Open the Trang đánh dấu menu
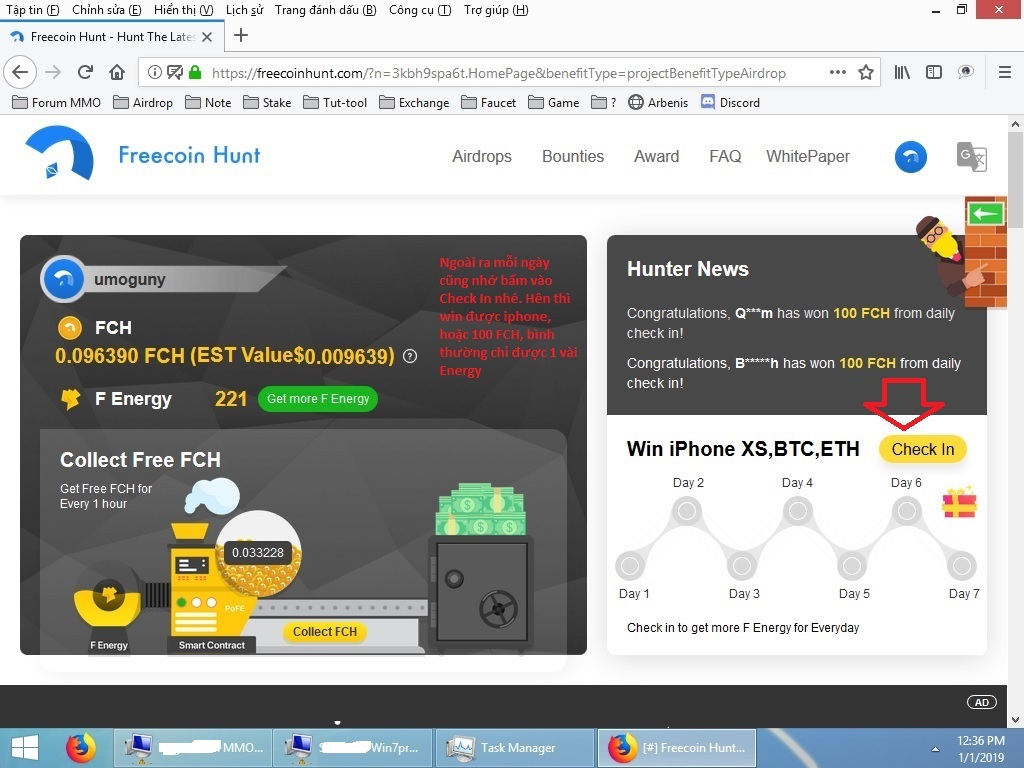This screenshot has height=768, width=1024. [x=325, y=10]
